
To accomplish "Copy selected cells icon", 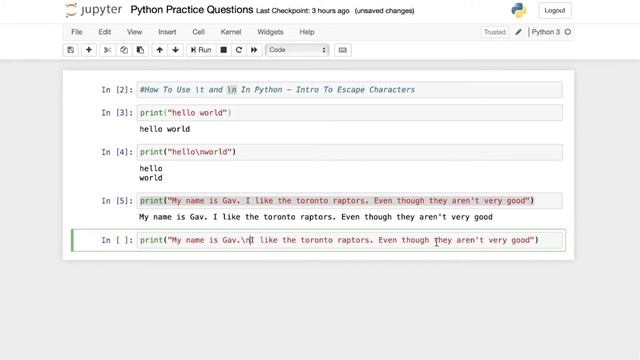I will (124, 50).
